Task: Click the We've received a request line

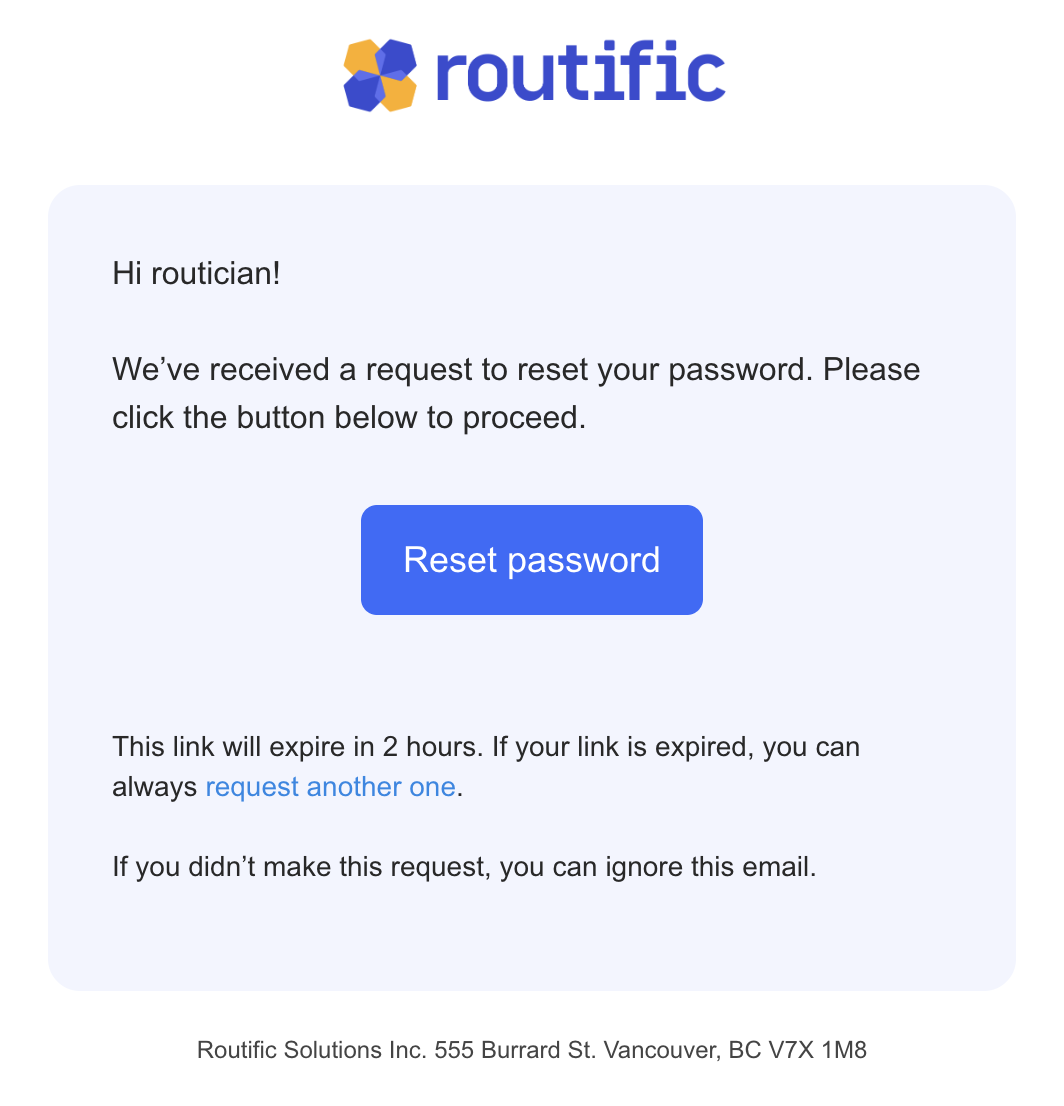Action: 516,370
